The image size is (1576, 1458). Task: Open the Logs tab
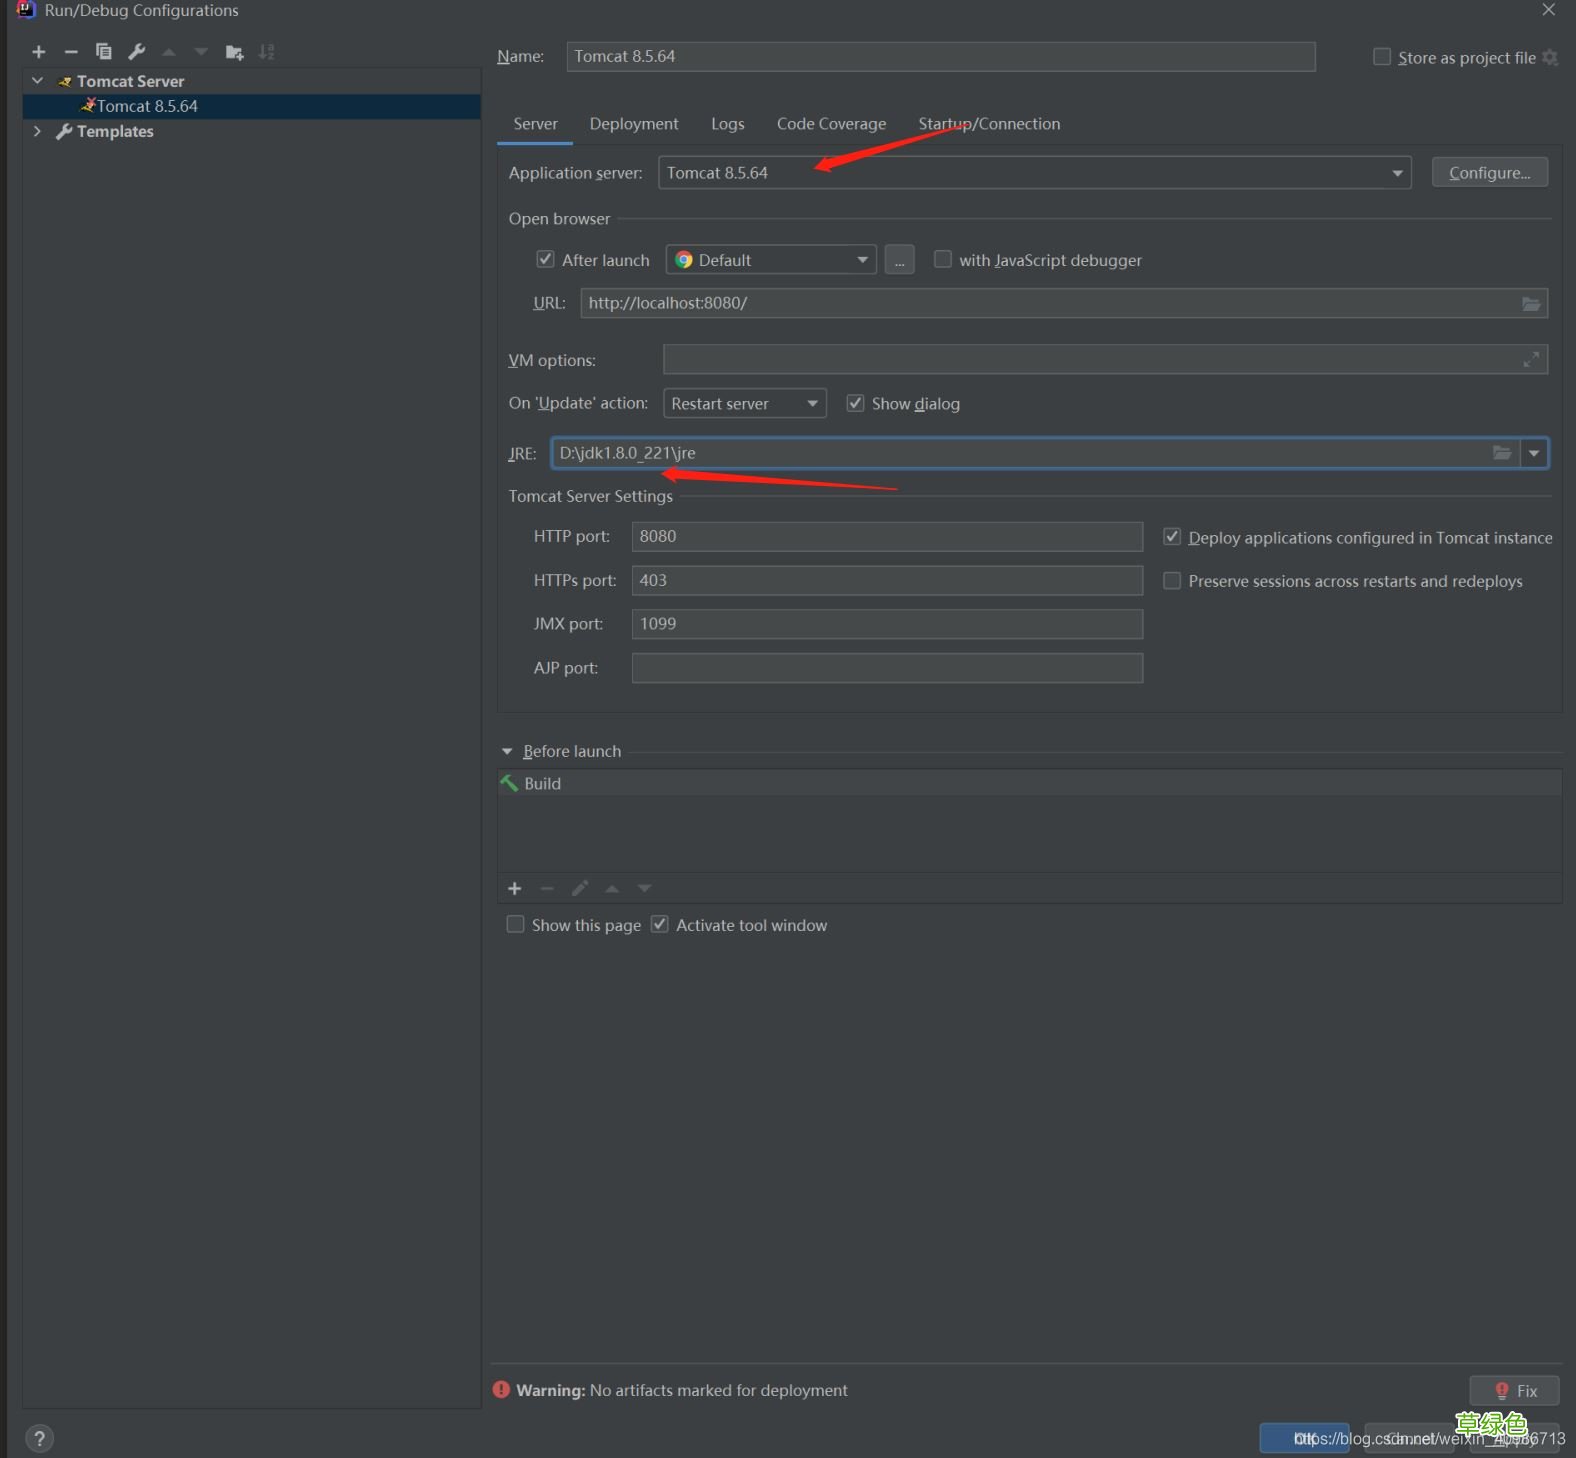728,124
